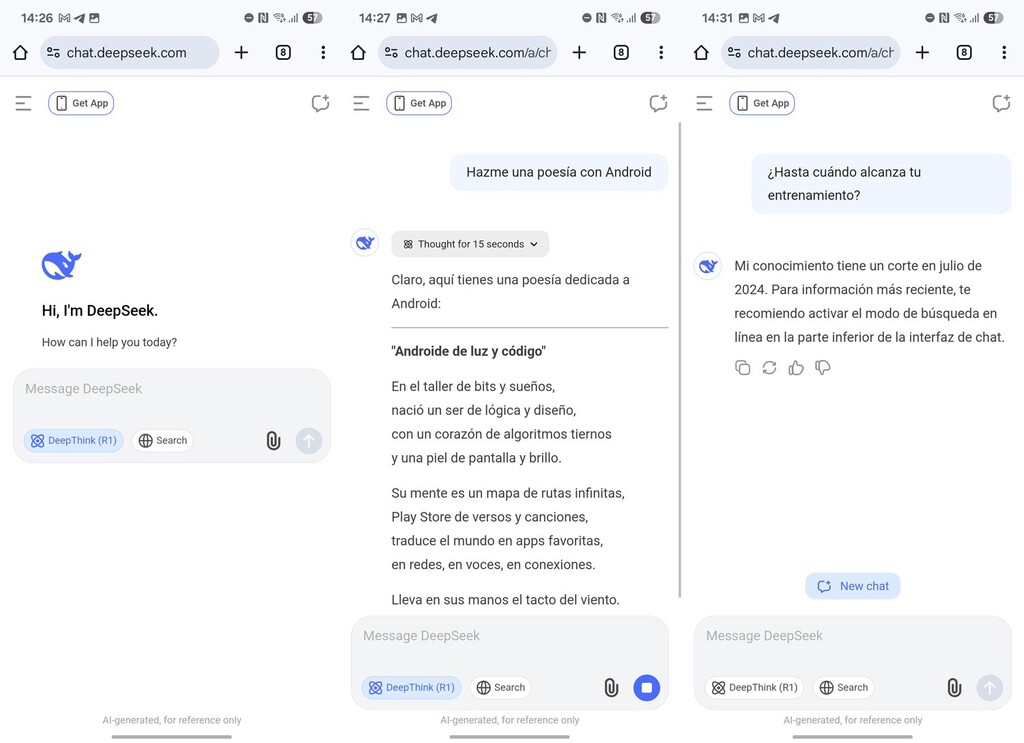Tap battery indicator in left status bar

pyautogui.click(x=313, y=18)
